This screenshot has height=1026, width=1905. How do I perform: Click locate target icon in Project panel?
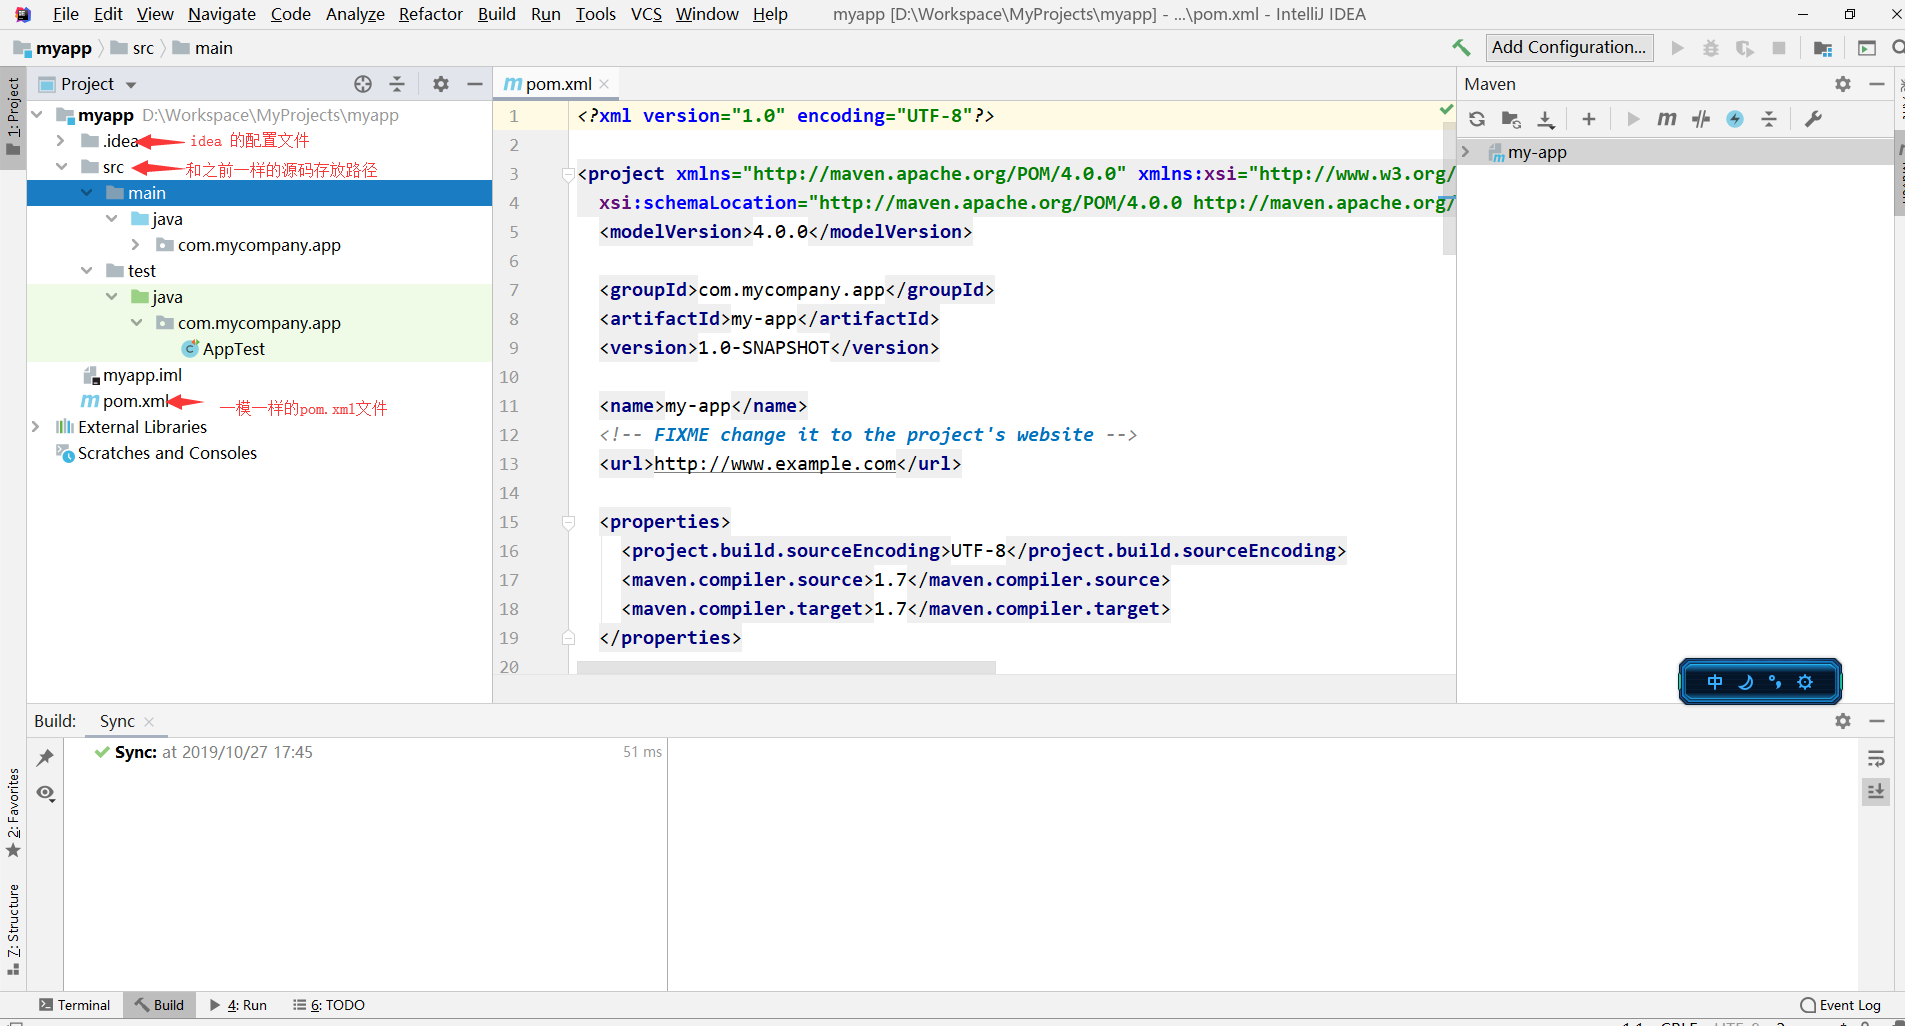(363, 84)
